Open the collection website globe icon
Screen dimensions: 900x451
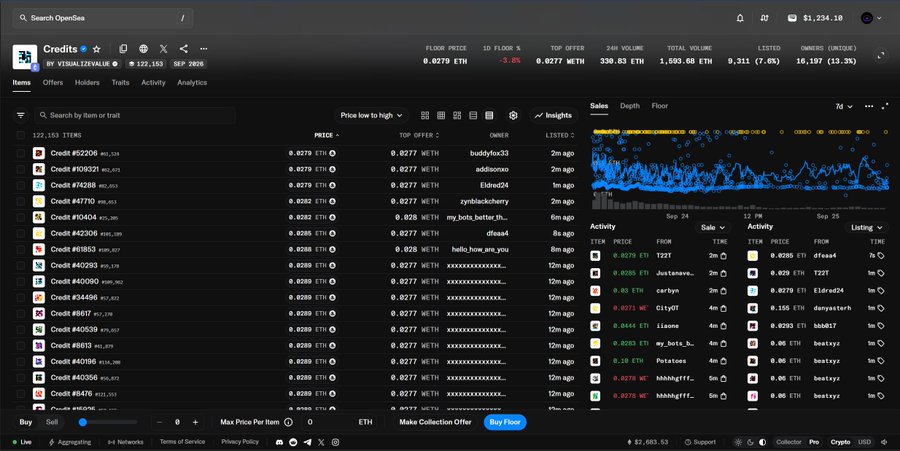[x=143, y=49]
